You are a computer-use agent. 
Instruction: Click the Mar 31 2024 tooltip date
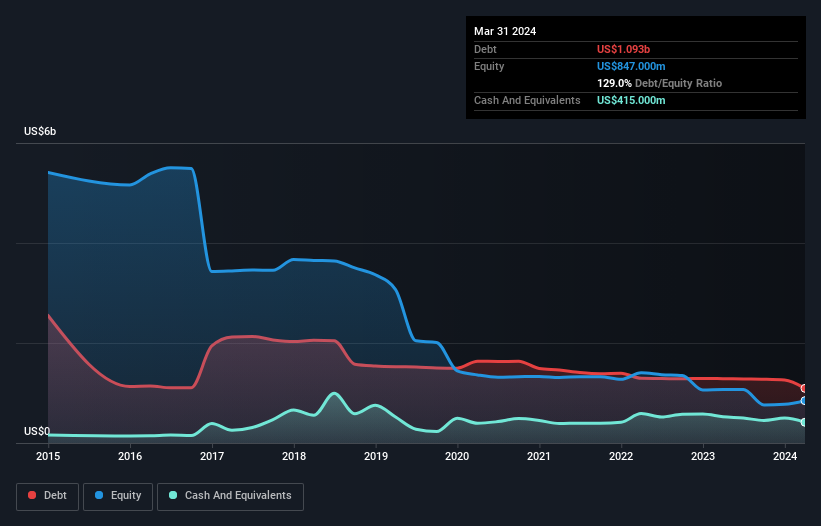(505, 31)
